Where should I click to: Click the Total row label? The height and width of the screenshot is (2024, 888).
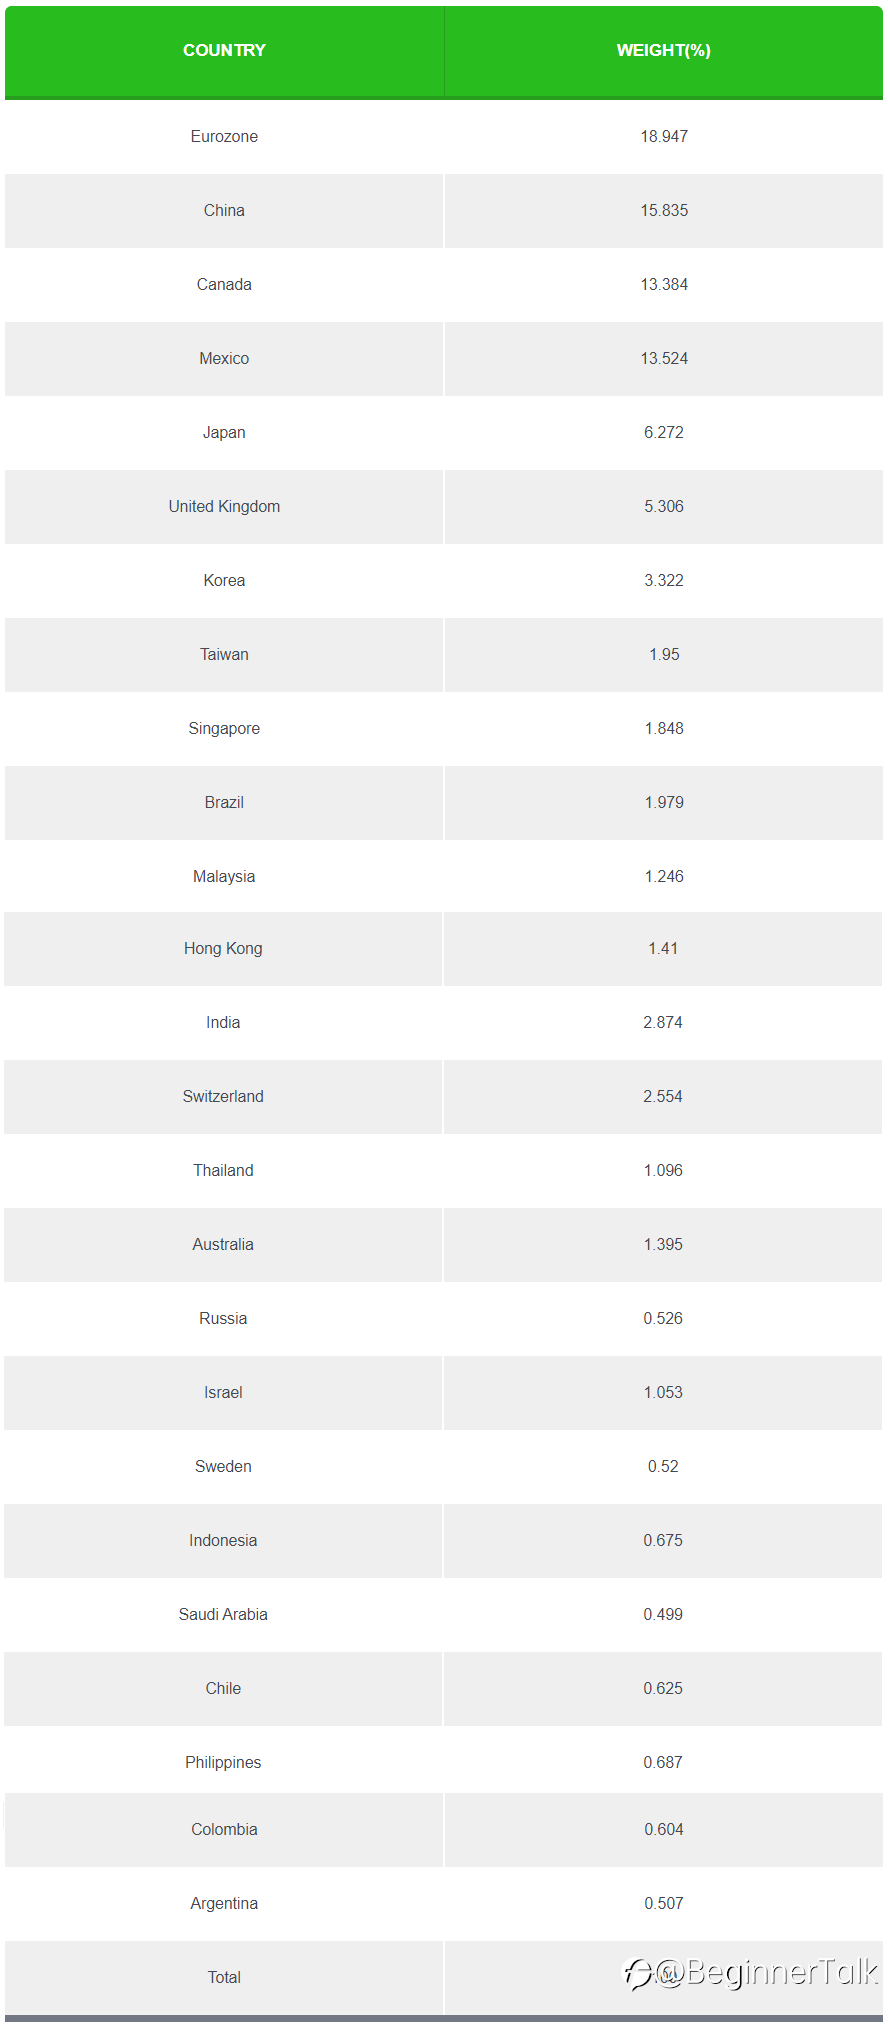pyautogui.click(x=224, y=1977)
